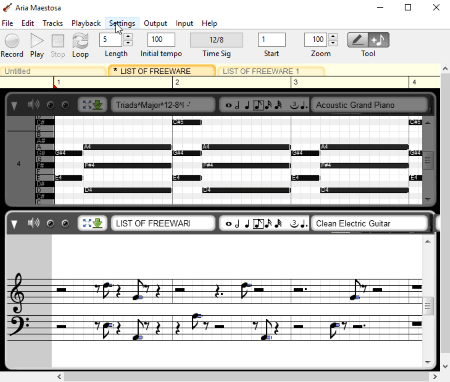Enable triplet grid on the guitar track
This screenshot has width=450, height=382.
tap(294, 224)
